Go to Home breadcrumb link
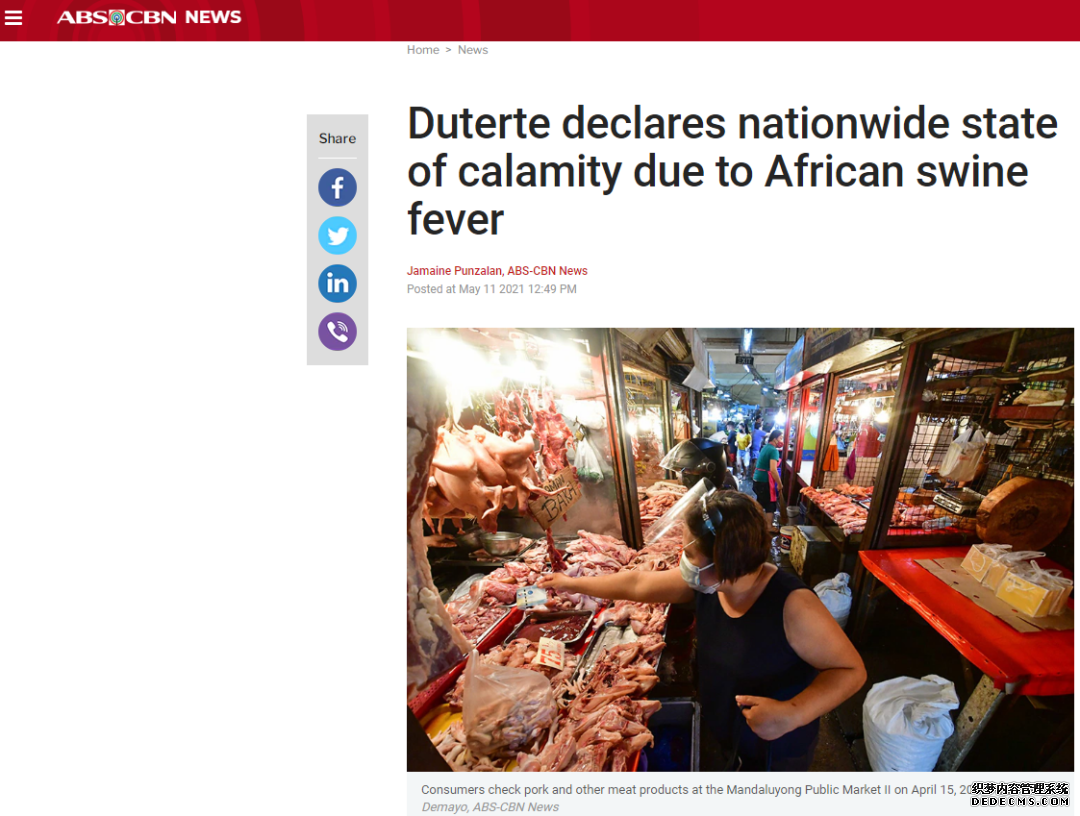 [423, 50]
